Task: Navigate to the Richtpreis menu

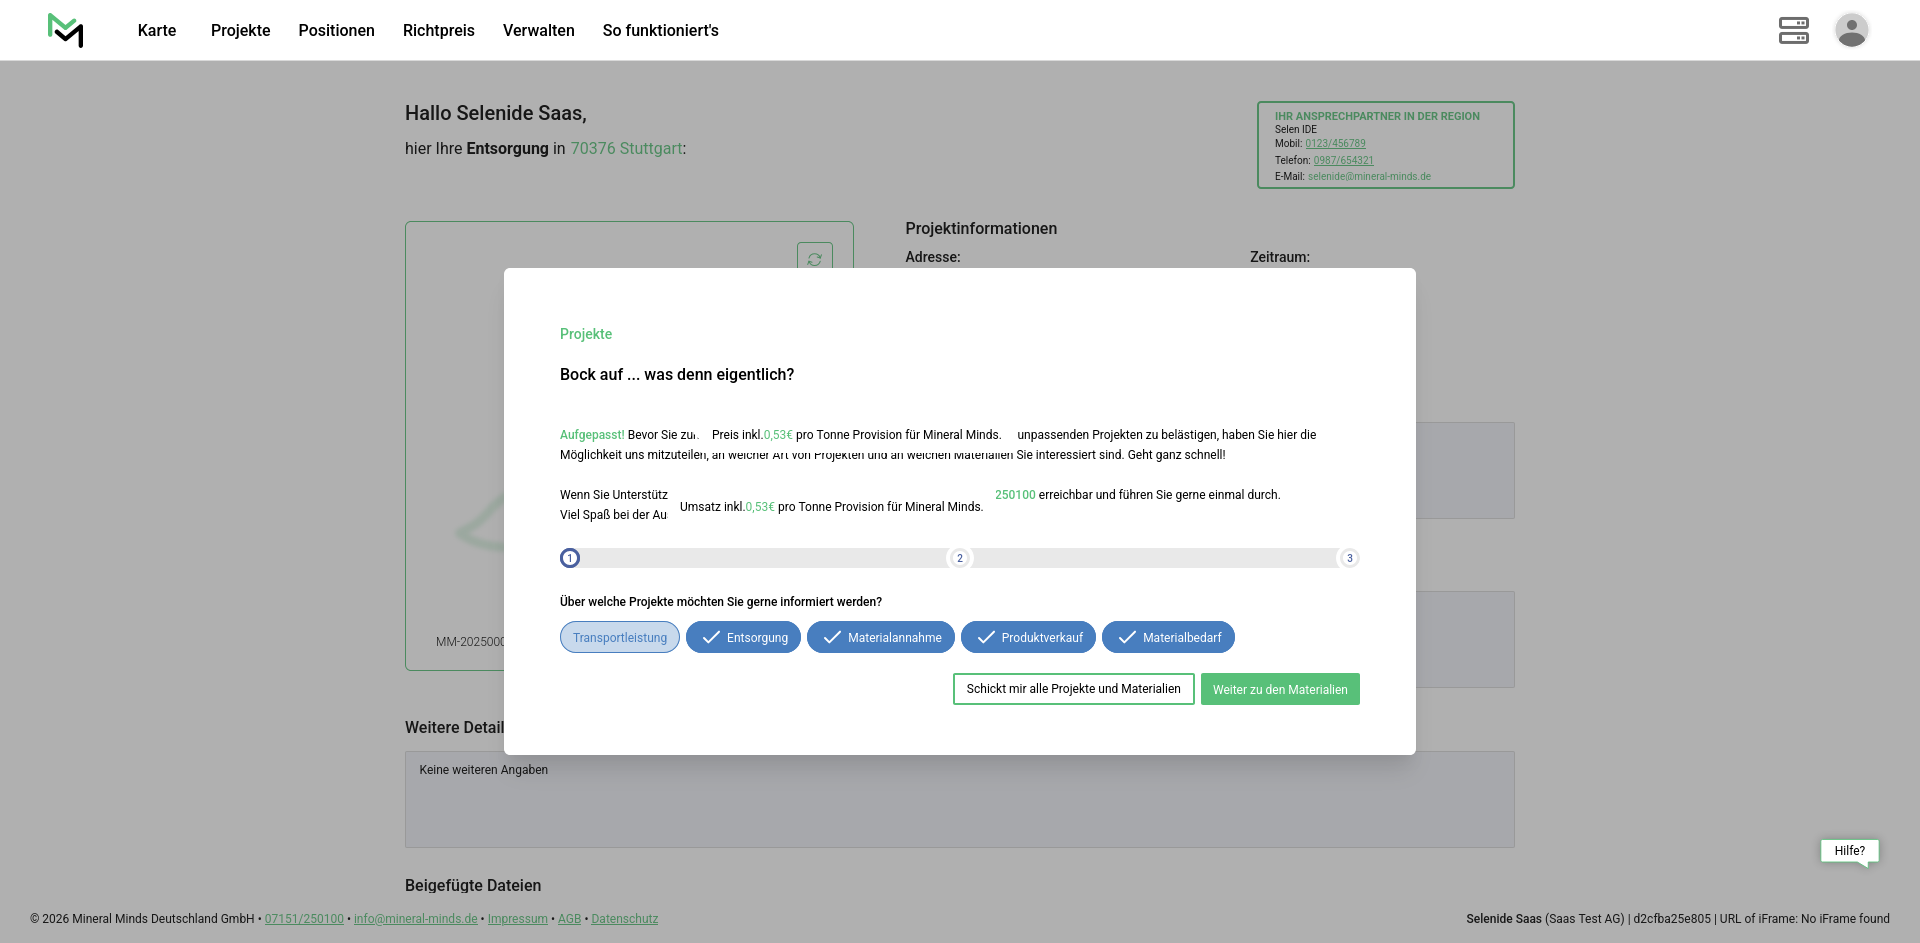Action: coord(438,31)
